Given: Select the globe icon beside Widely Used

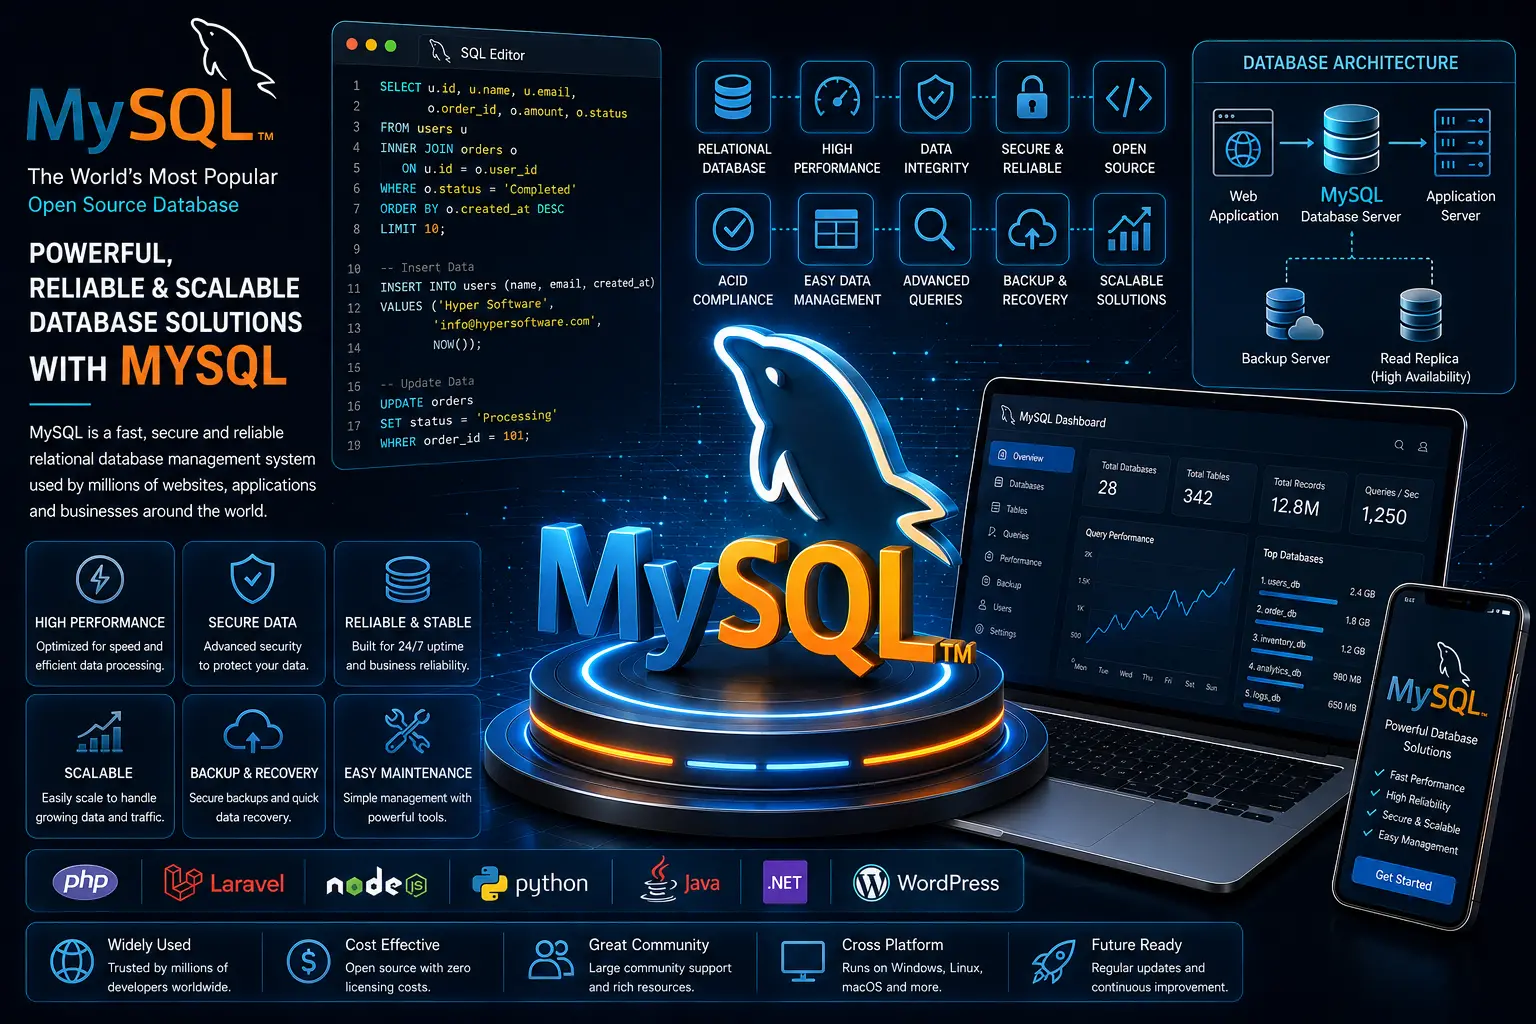Looking at the screenshot, I should pyautogui.click(x=72, y=962).
